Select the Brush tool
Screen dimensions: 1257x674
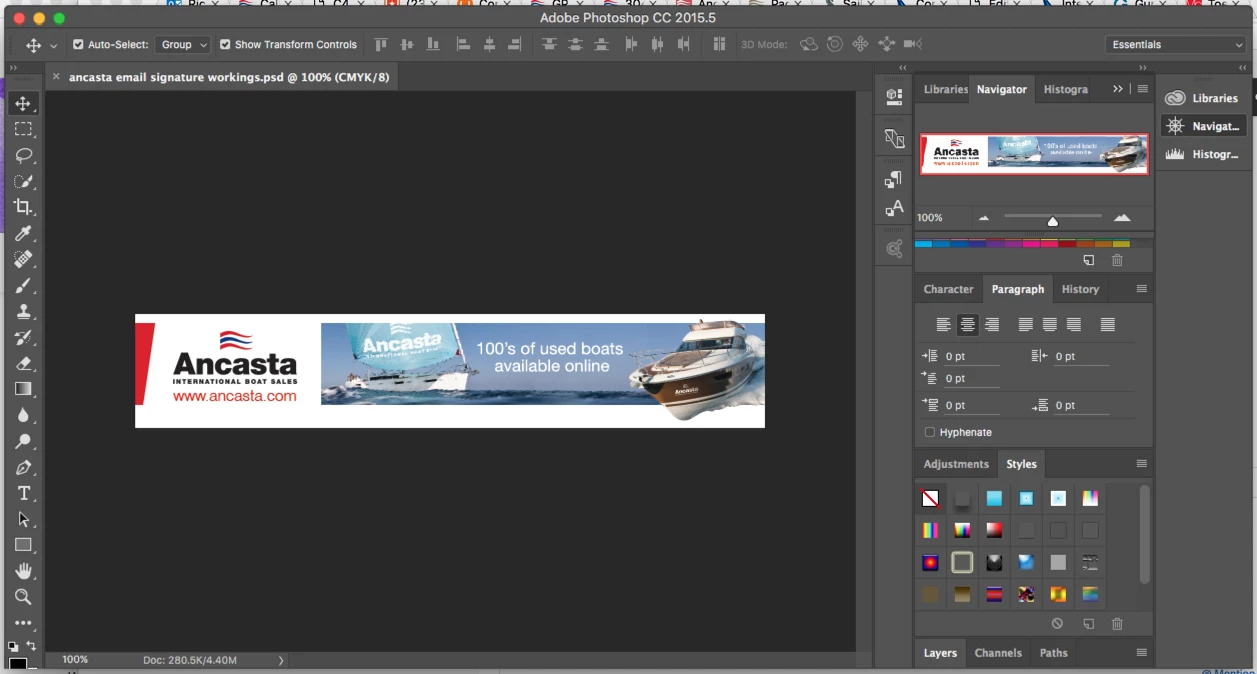(23, 286)
